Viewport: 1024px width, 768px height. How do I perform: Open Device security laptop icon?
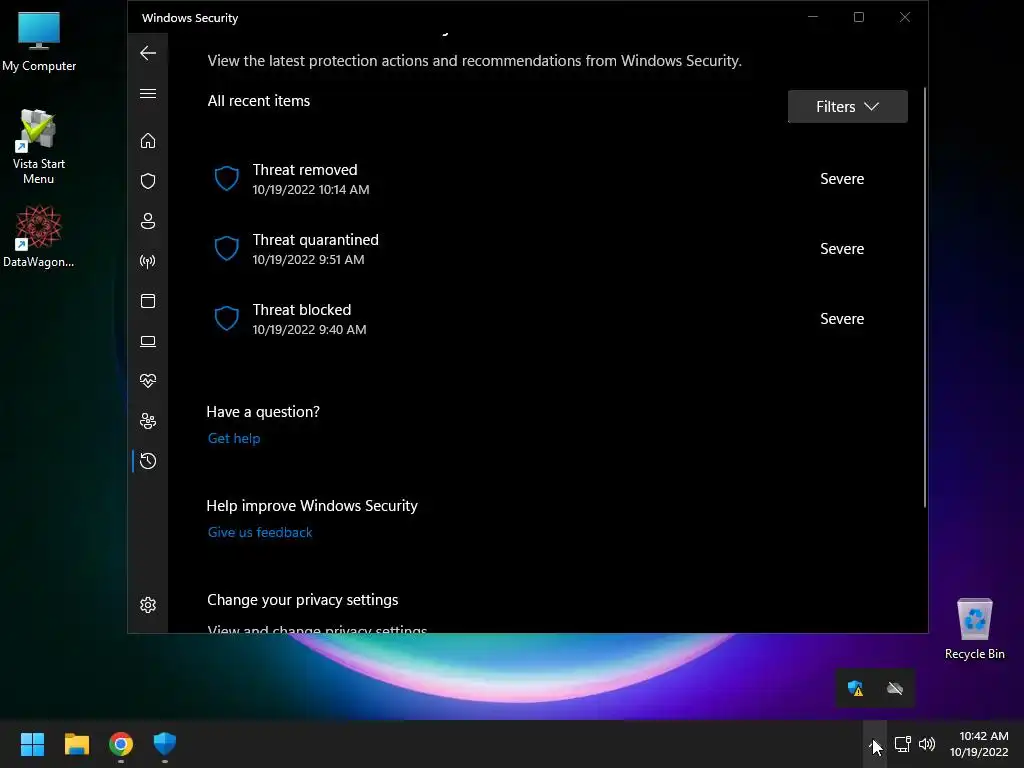pos(148,341)
